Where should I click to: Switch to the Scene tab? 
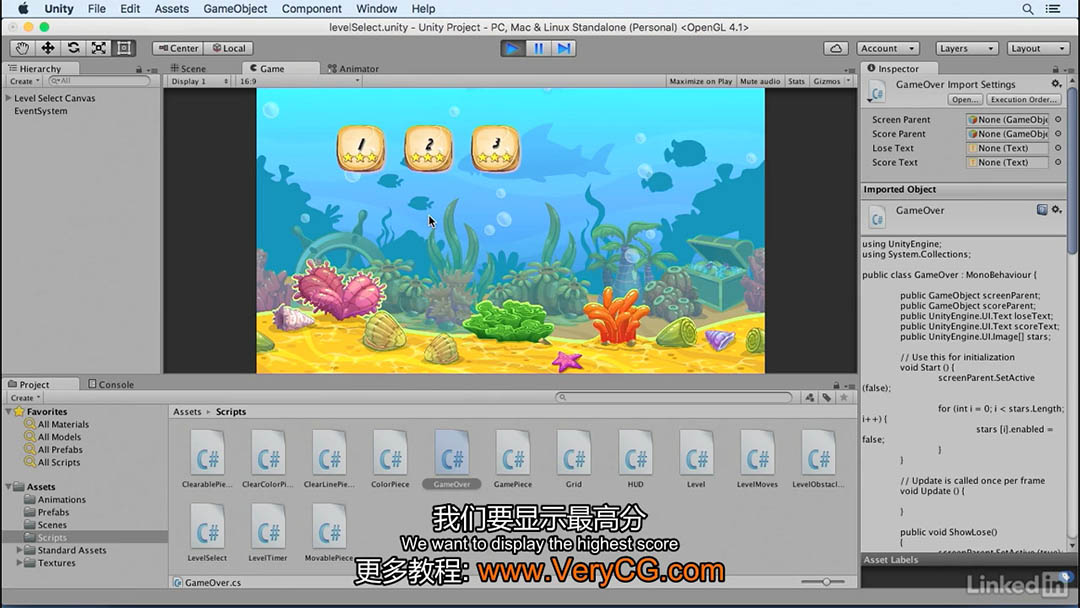188,68
